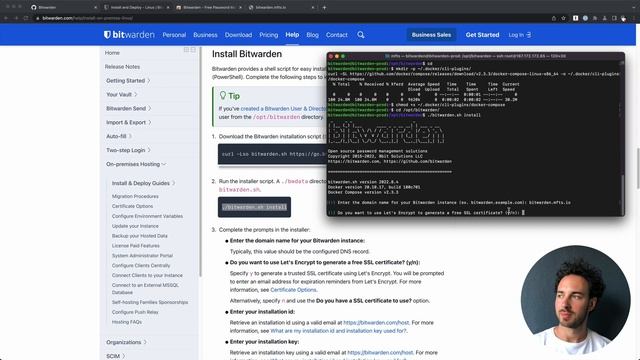Open Business menu in navbar
This screenshot has width=640, height=360.
(205, 35)
